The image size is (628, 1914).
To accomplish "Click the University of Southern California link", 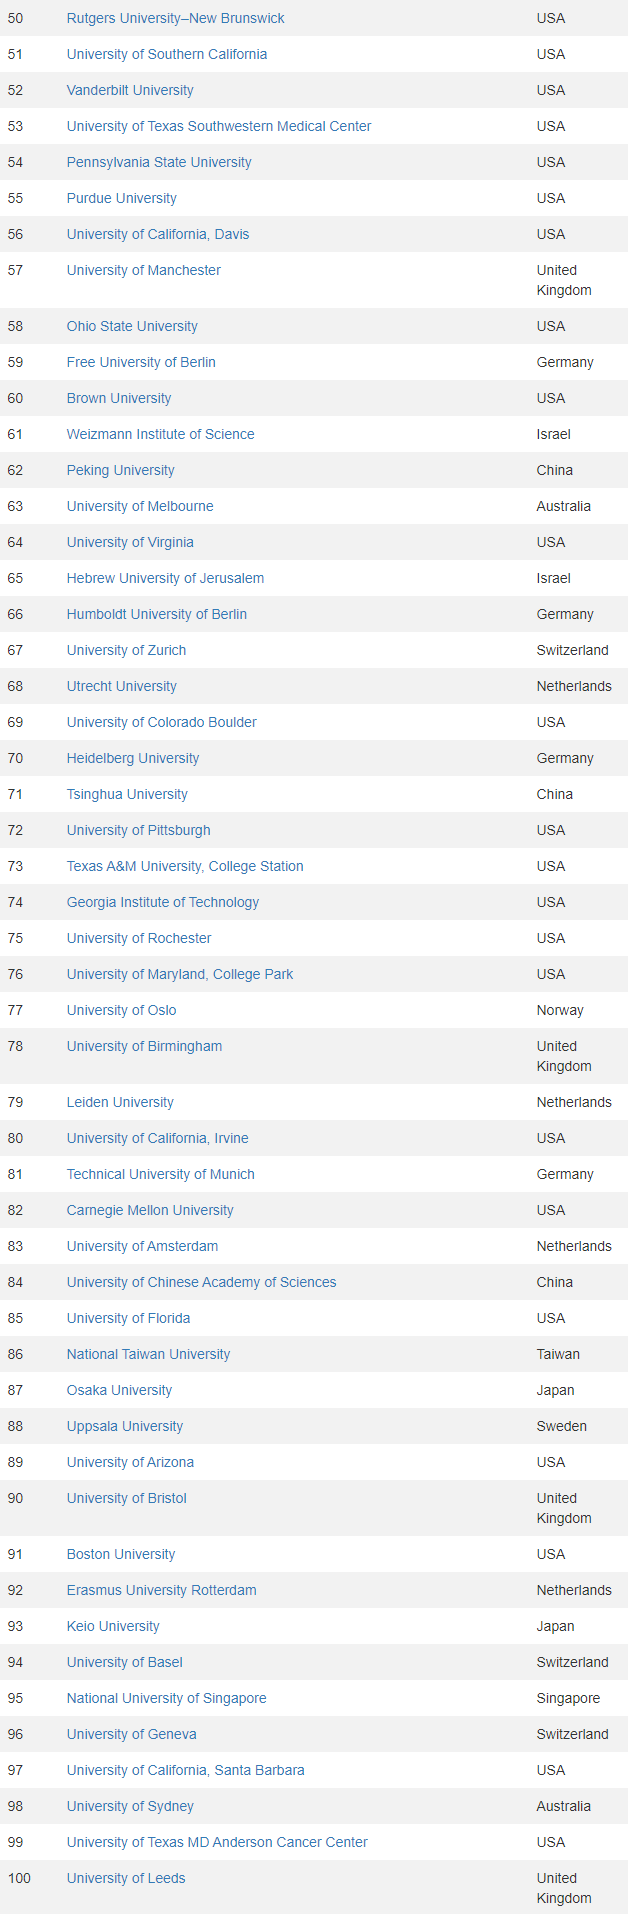I will click(x=166, y=54).
